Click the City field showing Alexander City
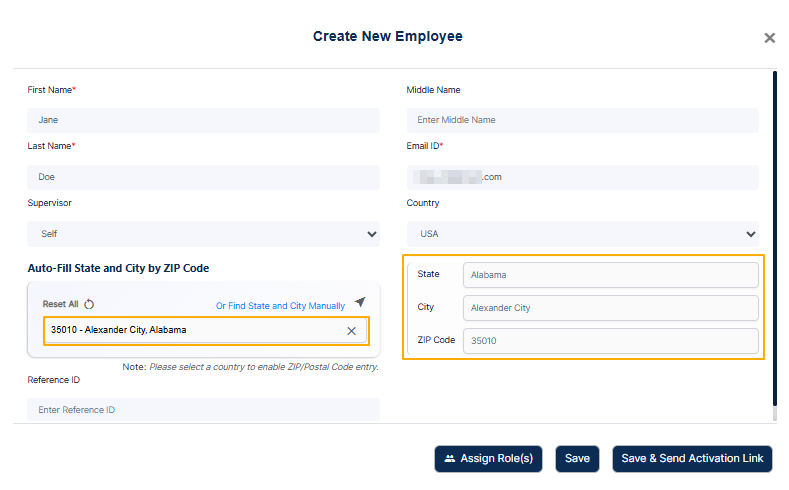Viewport: 789px width, 490px height. point(610,308)
